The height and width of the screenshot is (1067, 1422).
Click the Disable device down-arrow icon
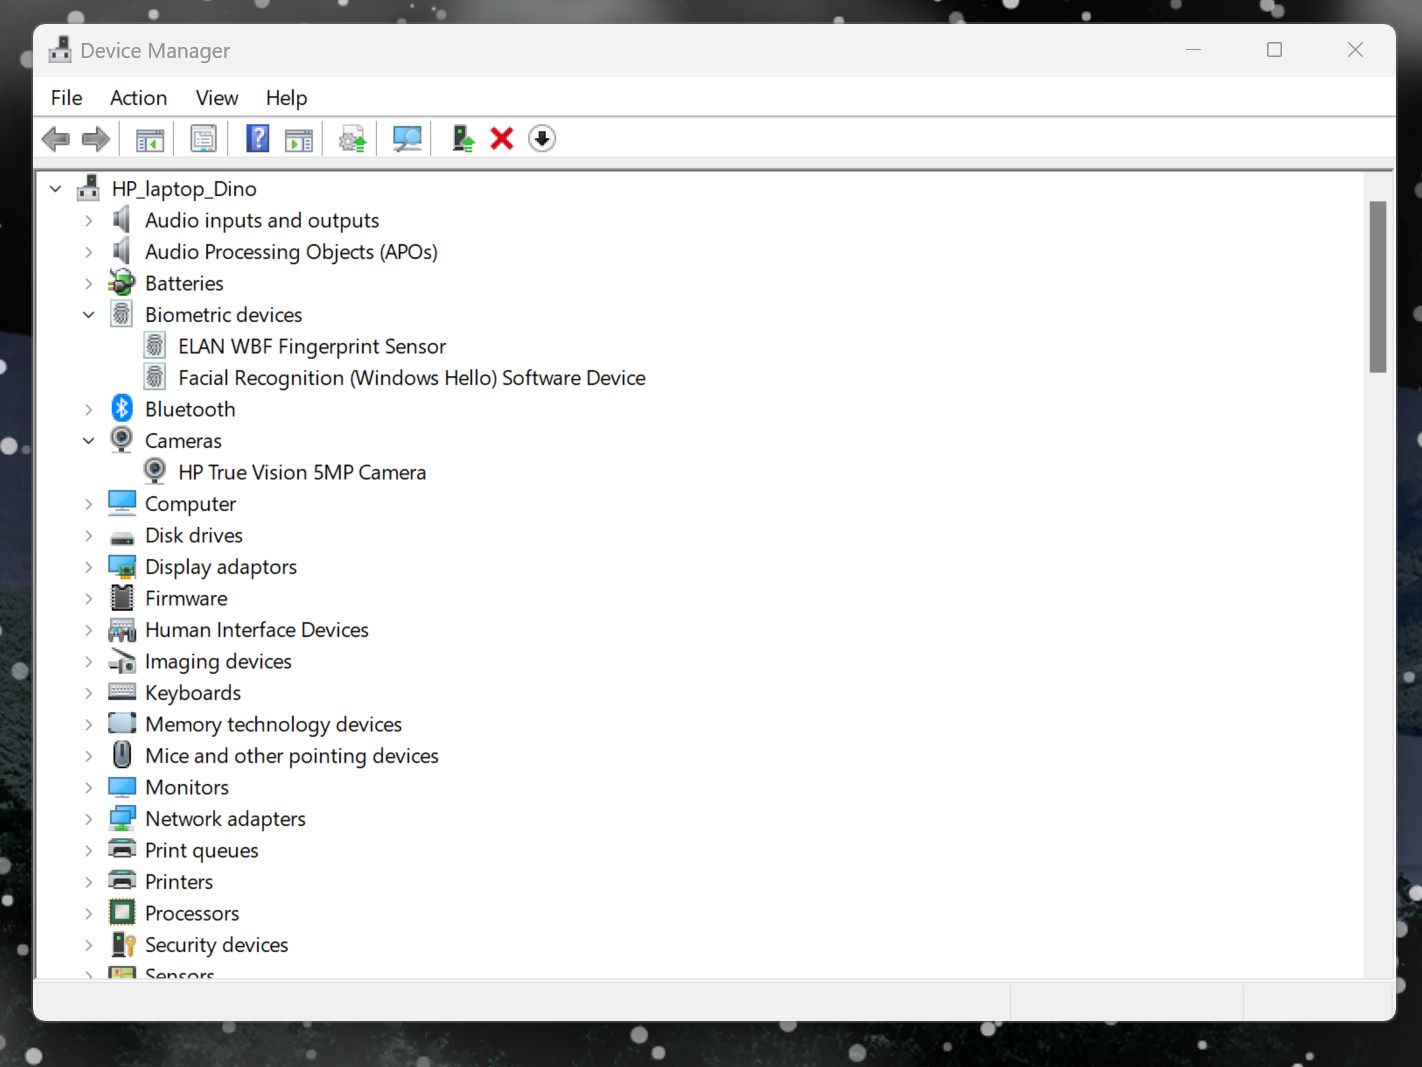click(x=542, y=138)
